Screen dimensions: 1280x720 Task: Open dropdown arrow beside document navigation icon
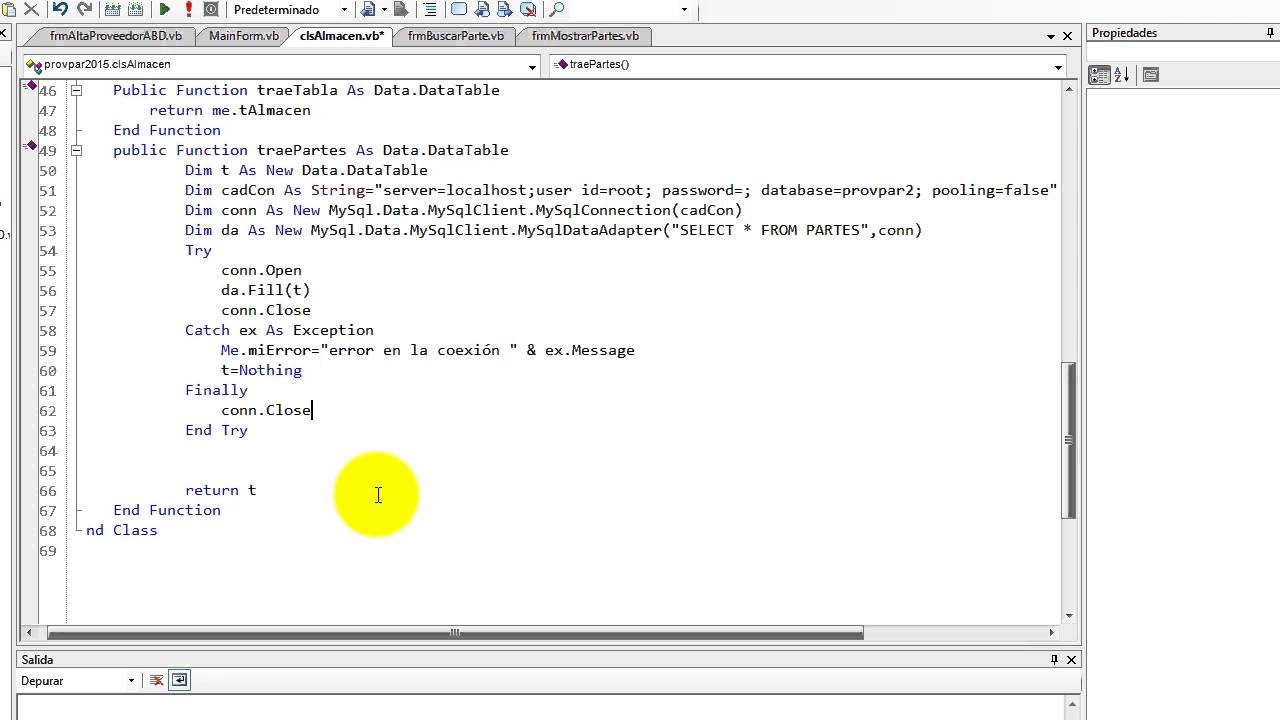click(x=384, y=10)
